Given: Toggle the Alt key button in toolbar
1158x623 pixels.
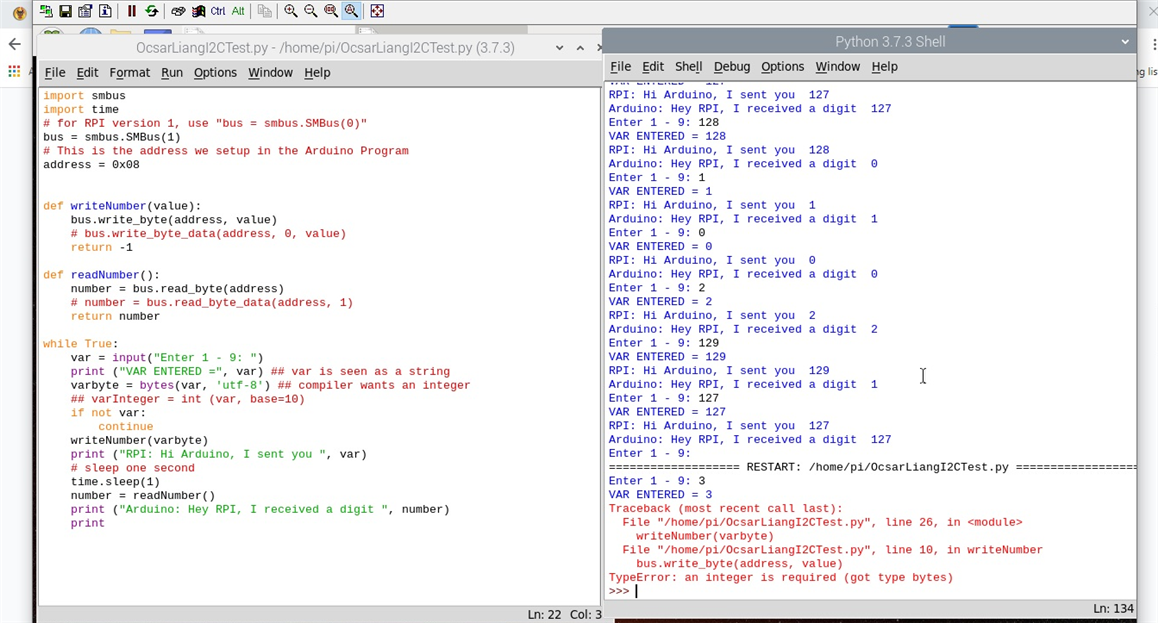Looking at the screenshot, I should coord(238,11).
